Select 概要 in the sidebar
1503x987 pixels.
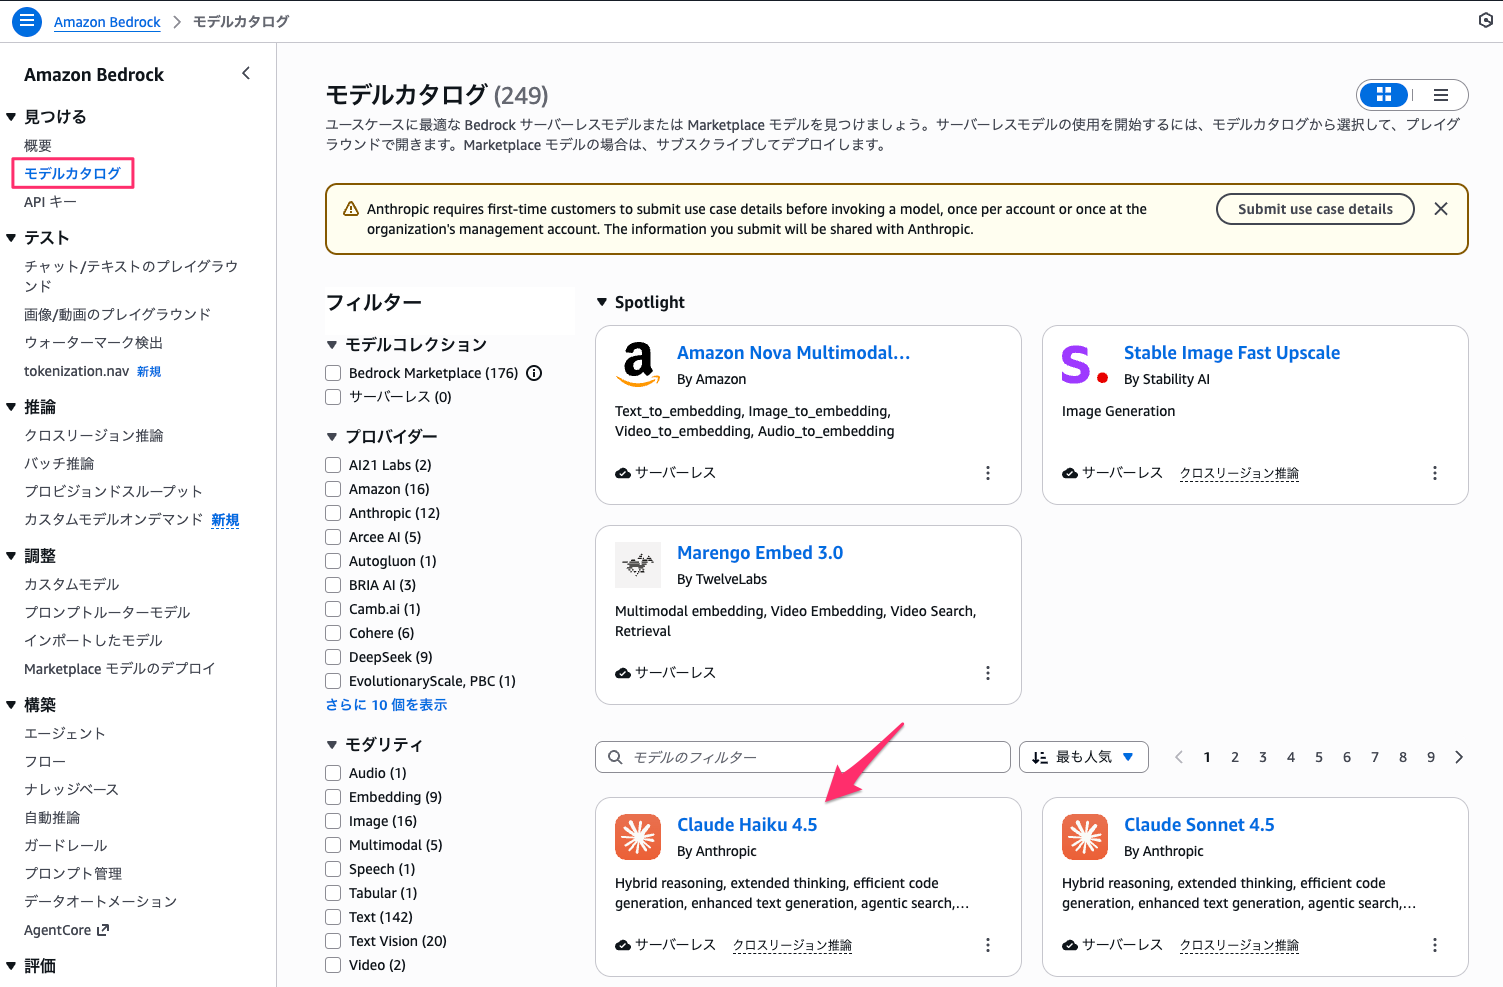point(39,145)
